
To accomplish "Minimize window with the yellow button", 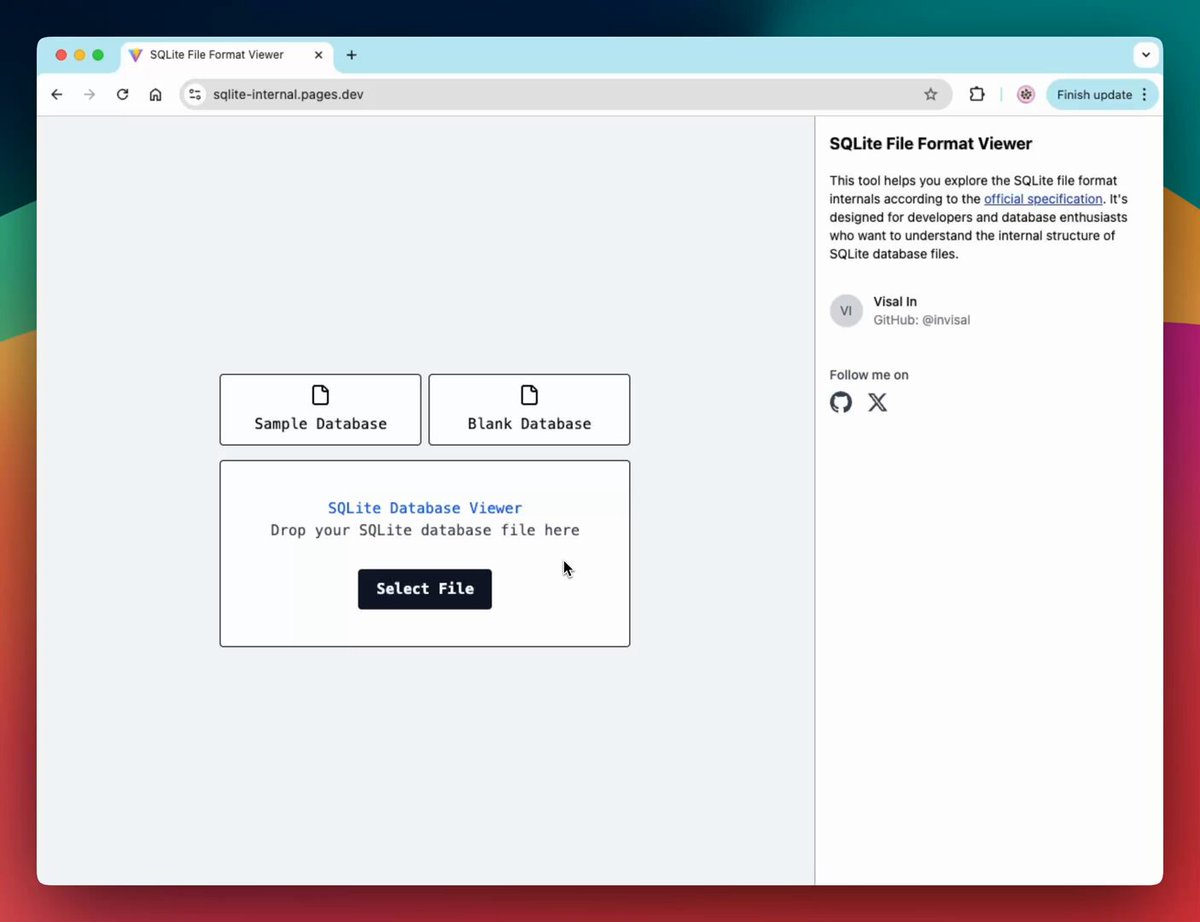I will coord(80,55).
